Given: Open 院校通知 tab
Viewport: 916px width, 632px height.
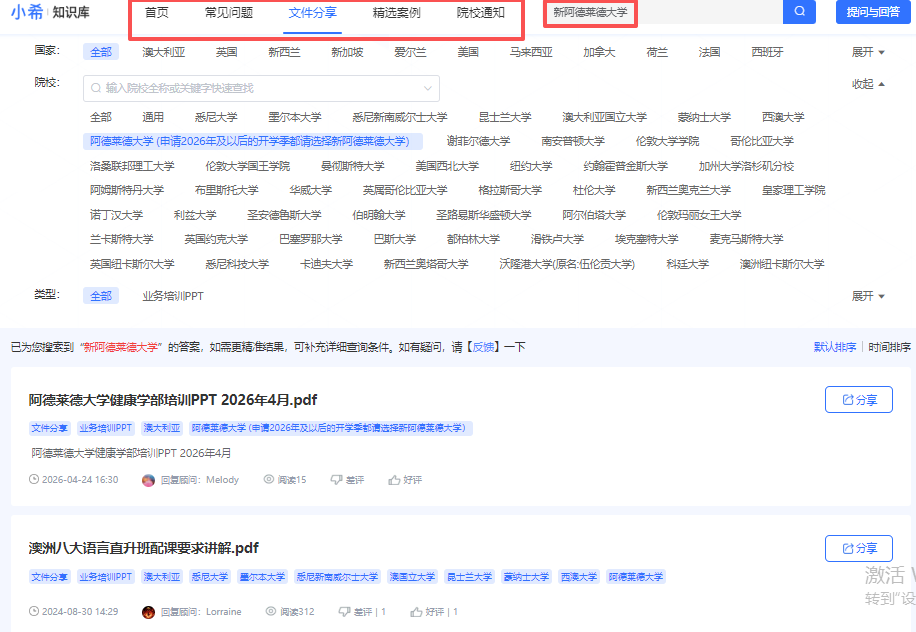Looking at the screenshot, I should pyautogui.click(x=481, y=13).
